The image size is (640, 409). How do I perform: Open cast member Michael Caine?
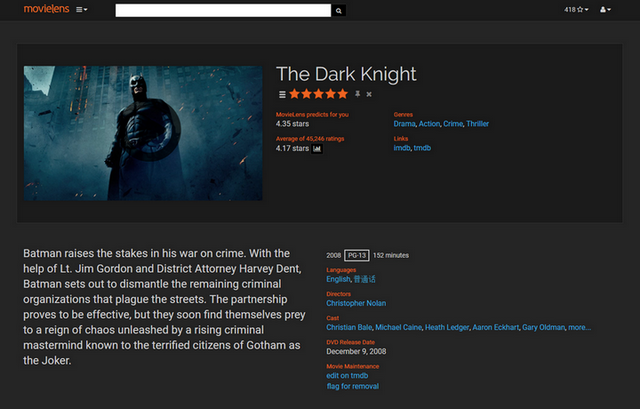coord(398,327)
